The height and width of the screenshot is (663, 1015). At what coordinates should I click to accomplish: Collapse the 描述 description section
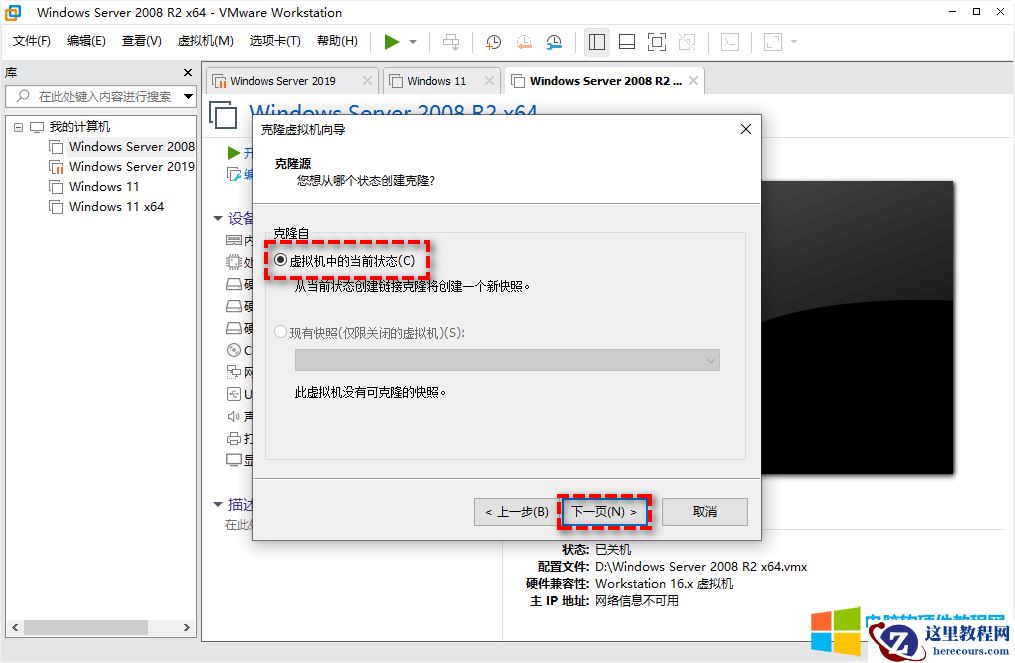pyautogui.click(x=218, y=504)
